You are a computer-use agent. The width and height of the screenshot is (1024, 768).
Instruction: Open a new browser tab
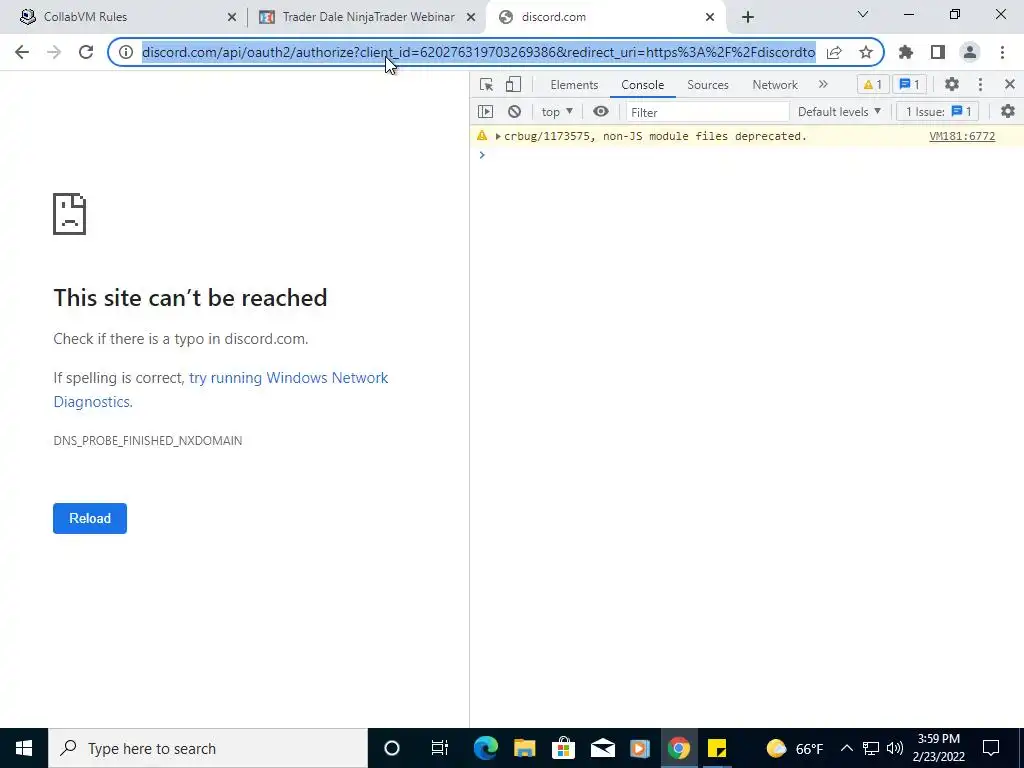click(748, 18)
